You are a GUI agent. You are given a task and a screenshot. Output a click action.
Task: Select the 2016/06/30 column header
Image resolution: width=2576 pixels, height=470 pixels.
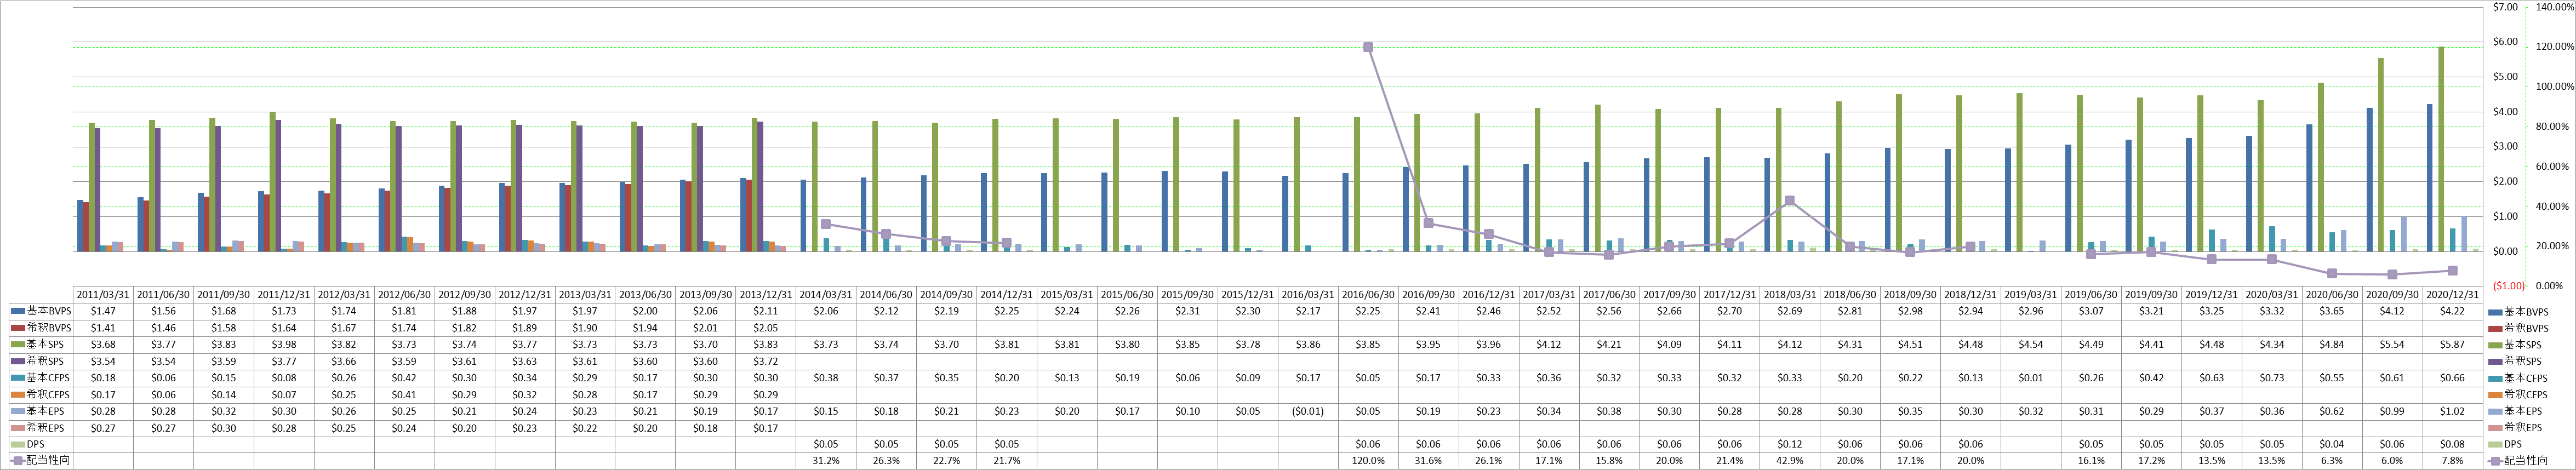1368,295
